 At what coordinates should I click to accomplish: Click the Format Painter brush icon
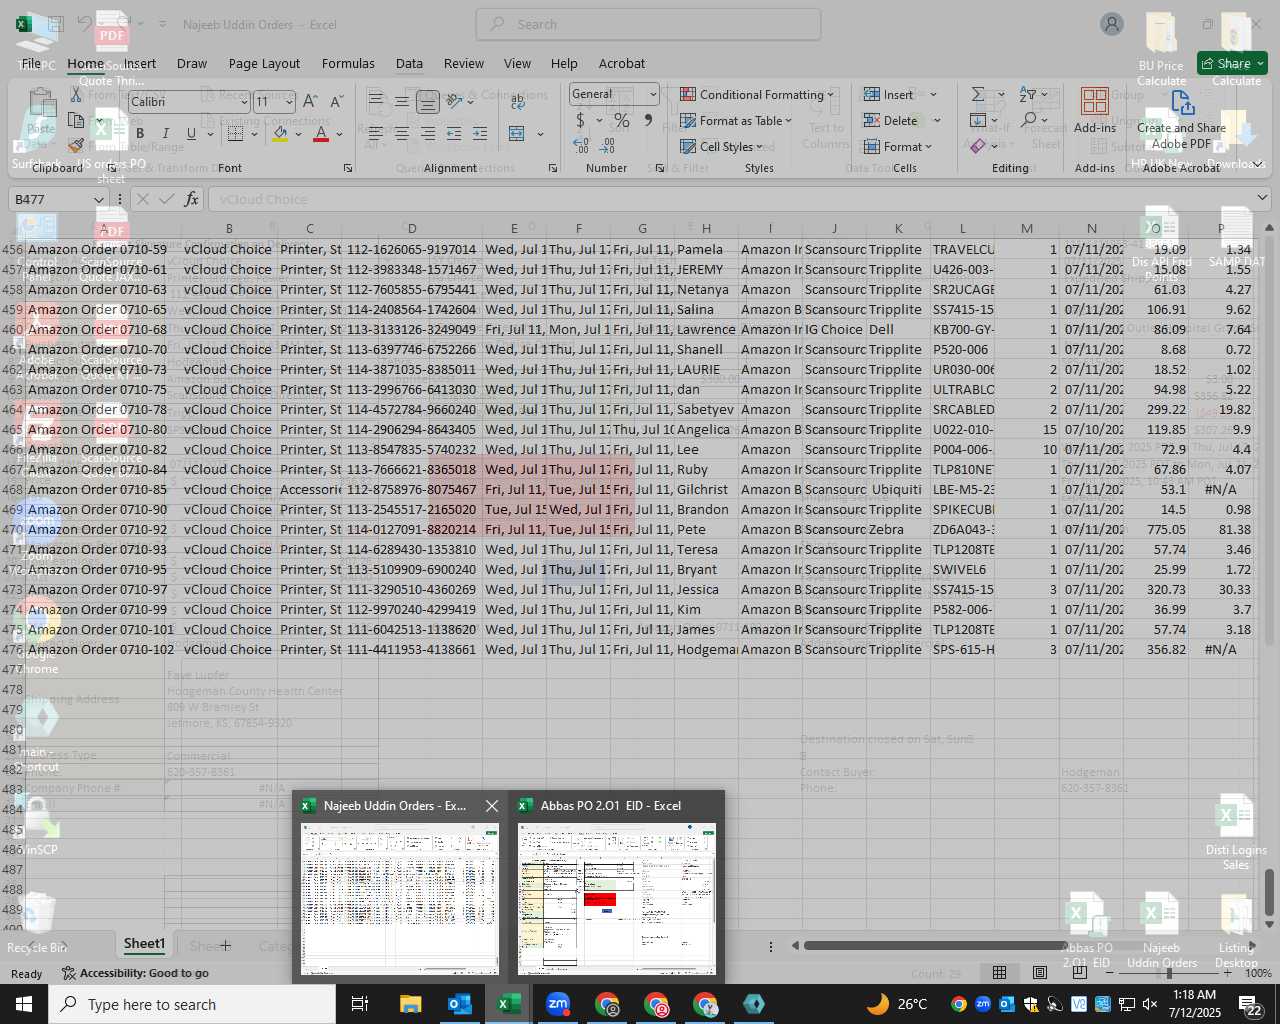click(76, 145)
